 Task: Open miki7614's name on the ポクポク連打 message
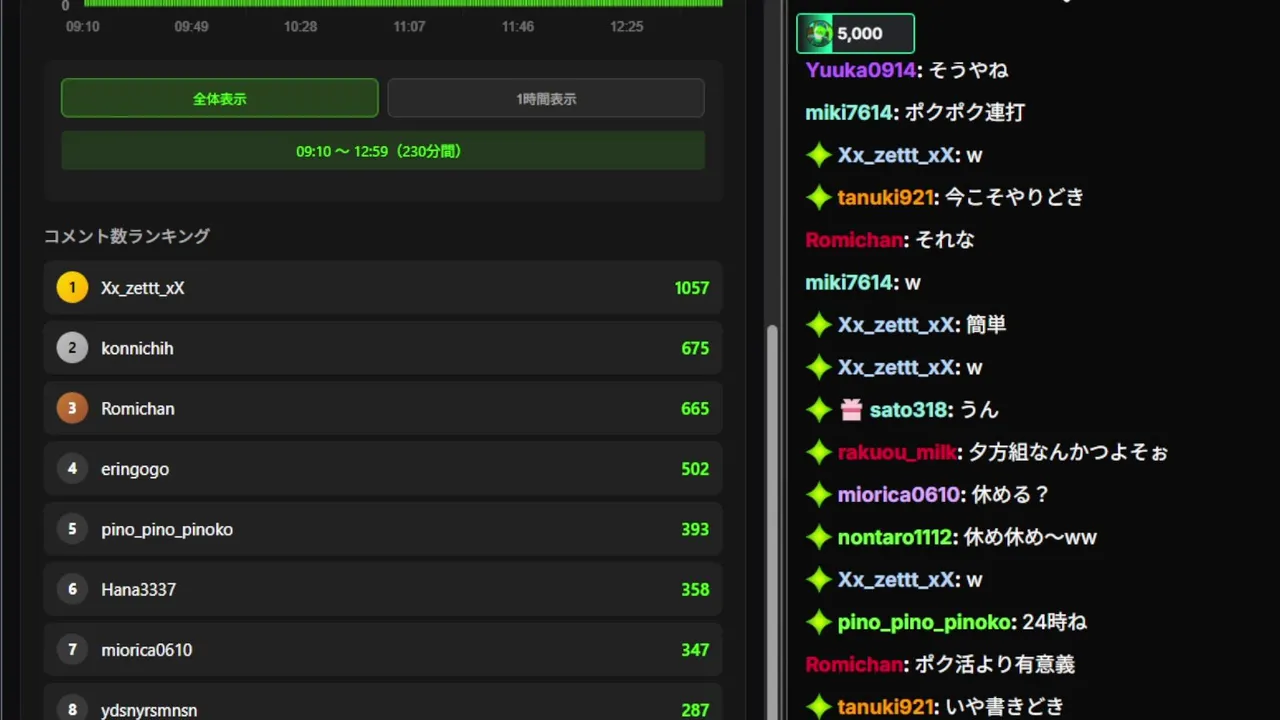point(849,113)
